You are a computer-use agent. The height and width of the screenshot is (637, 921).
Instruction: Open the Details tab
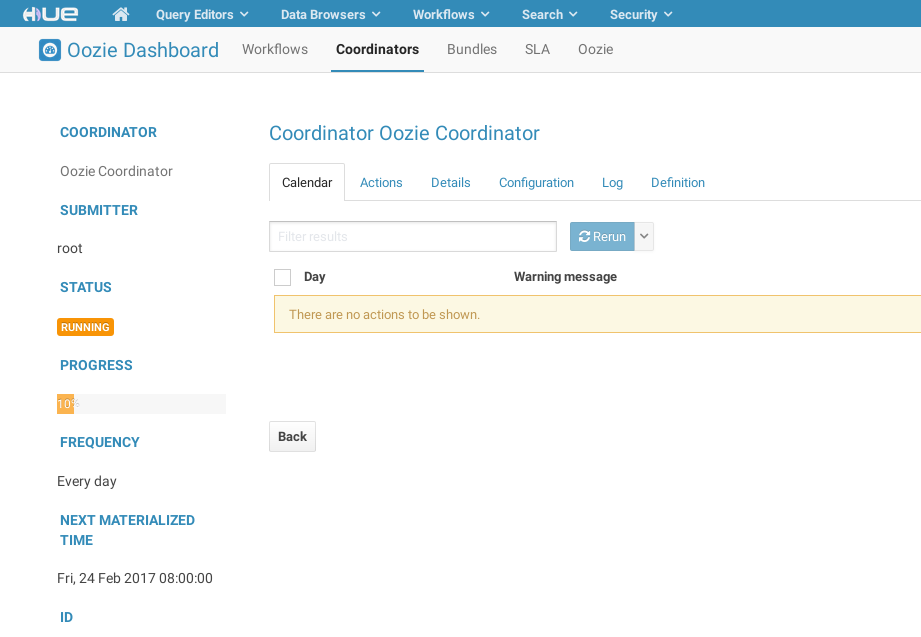pyautogui.click(x=450, y=183)
